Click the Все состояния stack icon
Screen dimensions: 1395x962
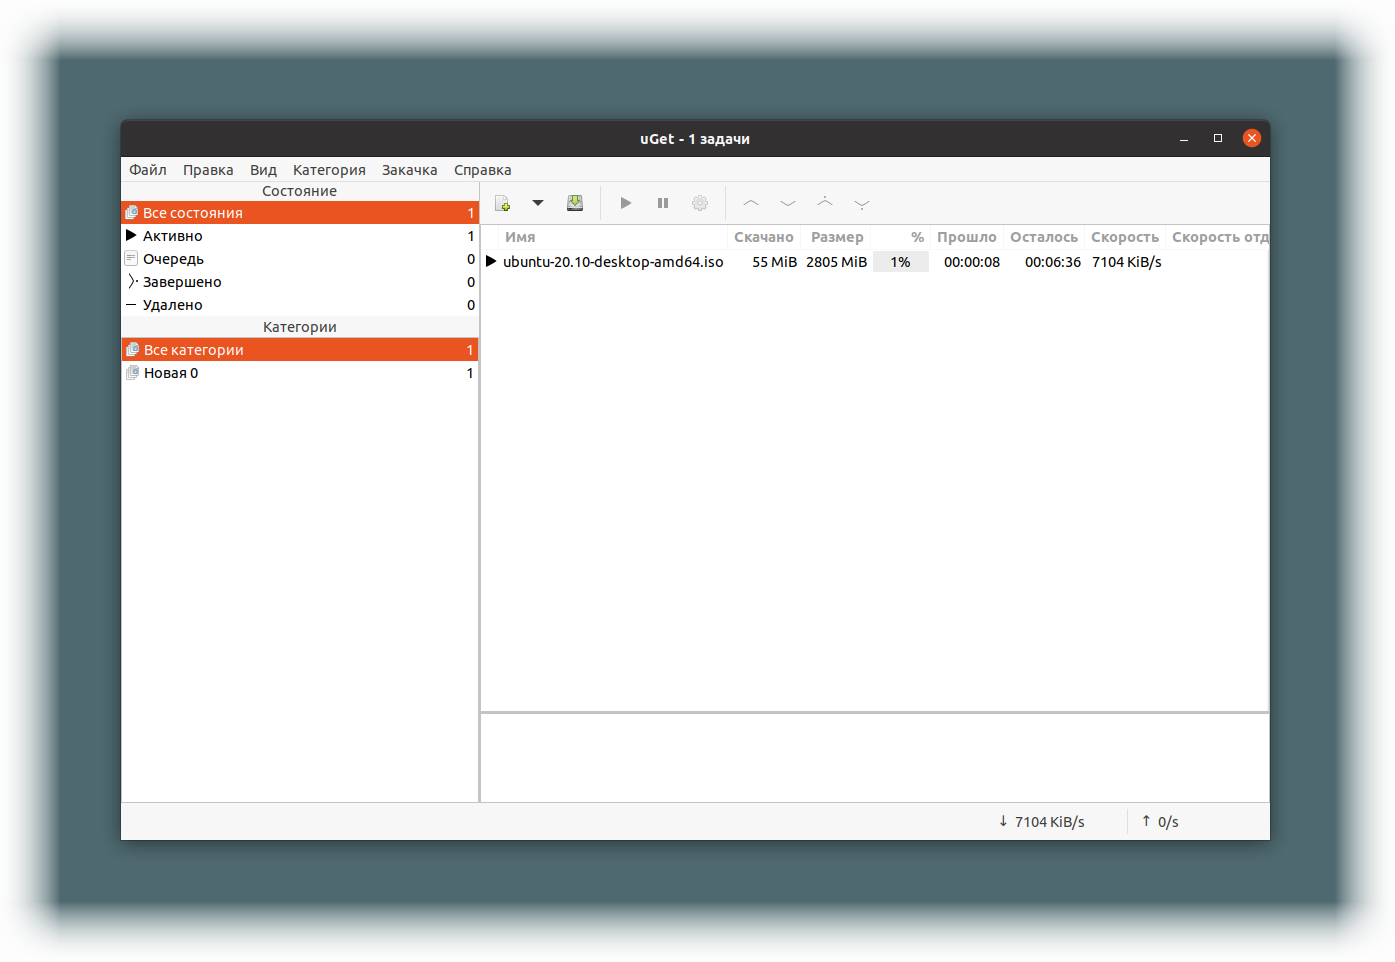pos(131,213)
